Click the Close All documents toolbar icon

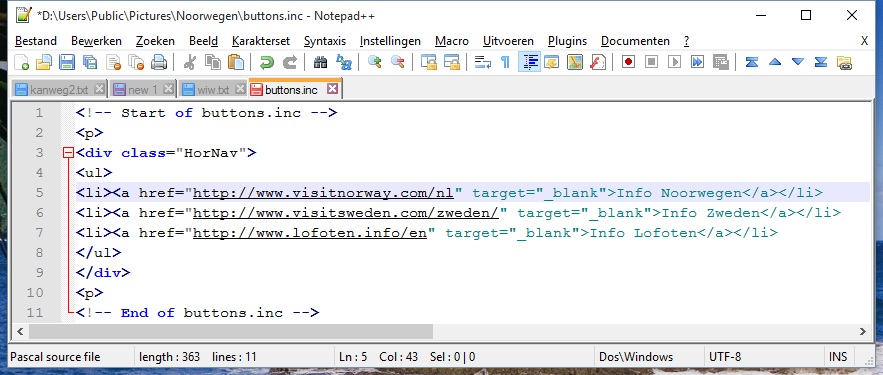tap(136, 61)
